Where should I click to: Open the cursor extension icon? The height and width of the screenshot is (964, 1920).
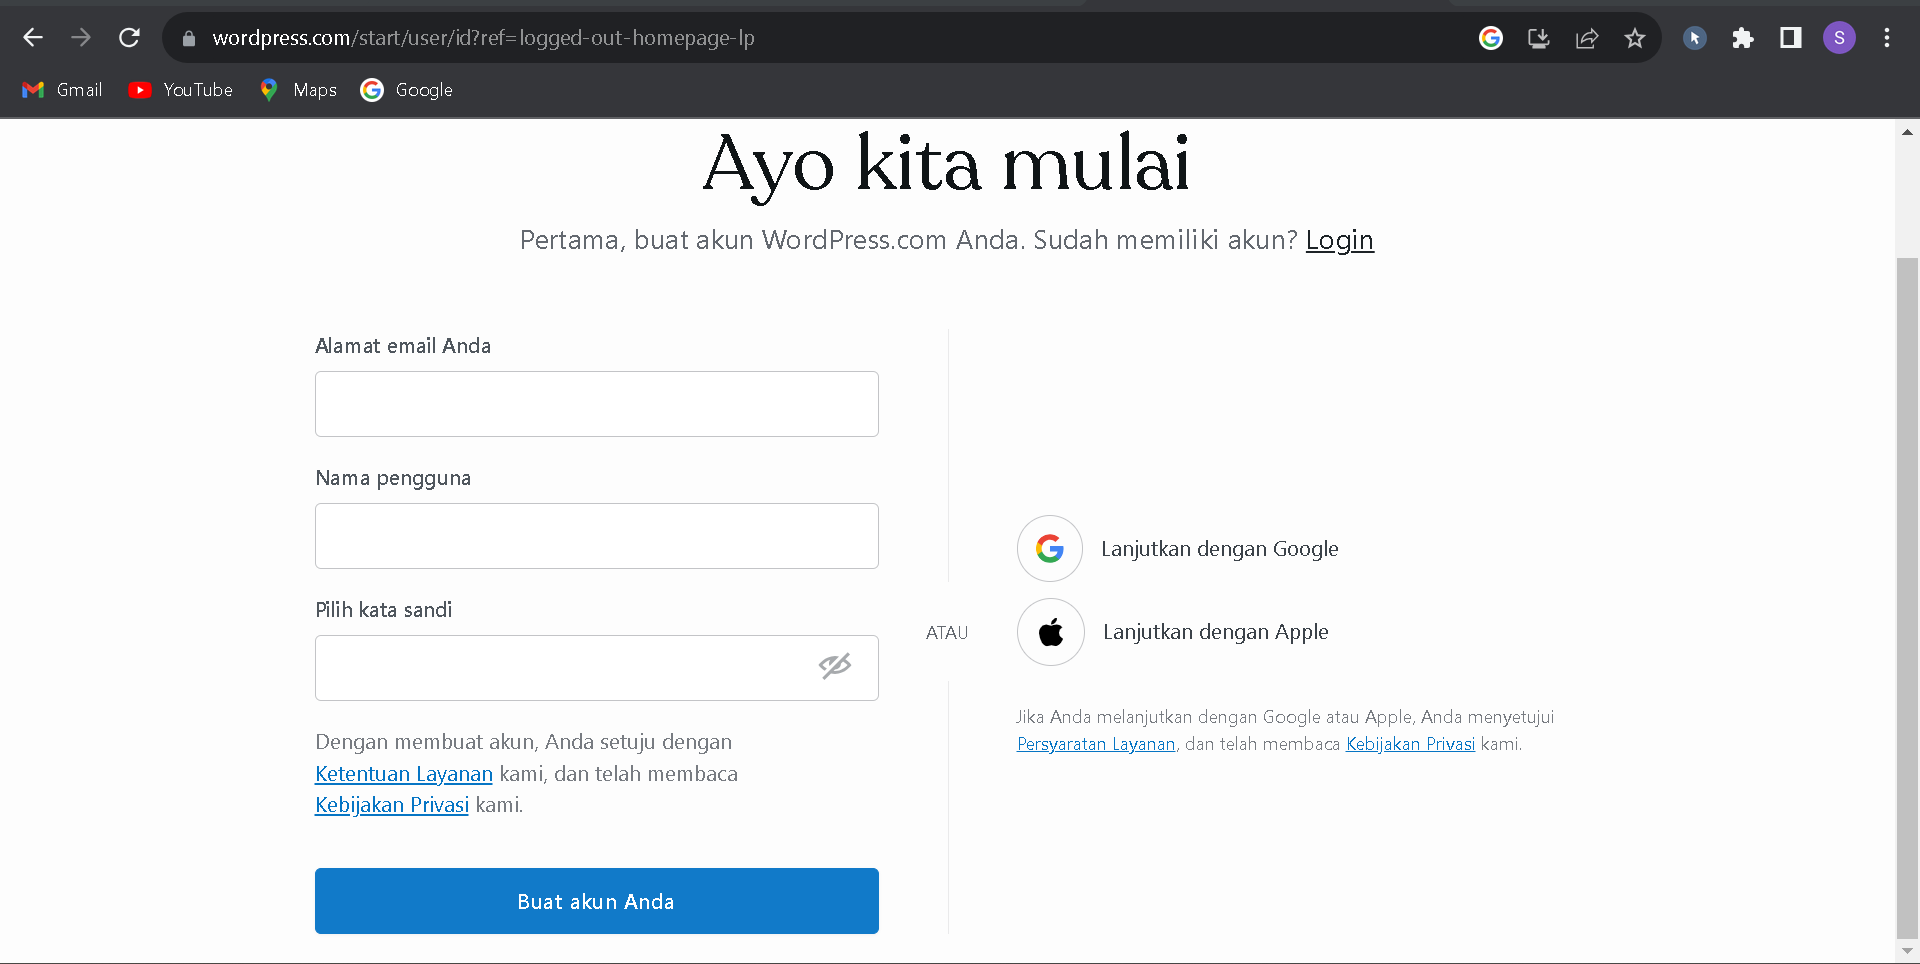click(x=1695, y=38)
